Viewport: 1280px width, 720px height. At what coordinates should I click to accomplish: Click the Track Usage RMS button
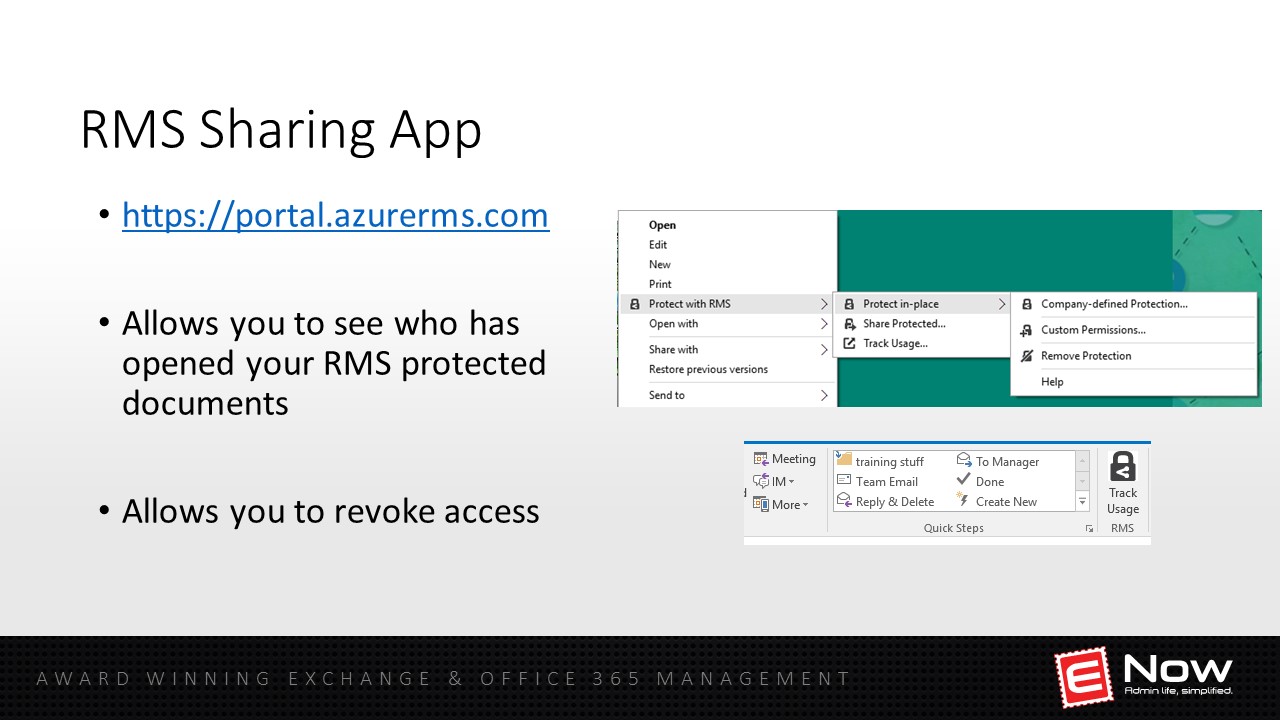pyautogui.click(x=1123, y=484)
